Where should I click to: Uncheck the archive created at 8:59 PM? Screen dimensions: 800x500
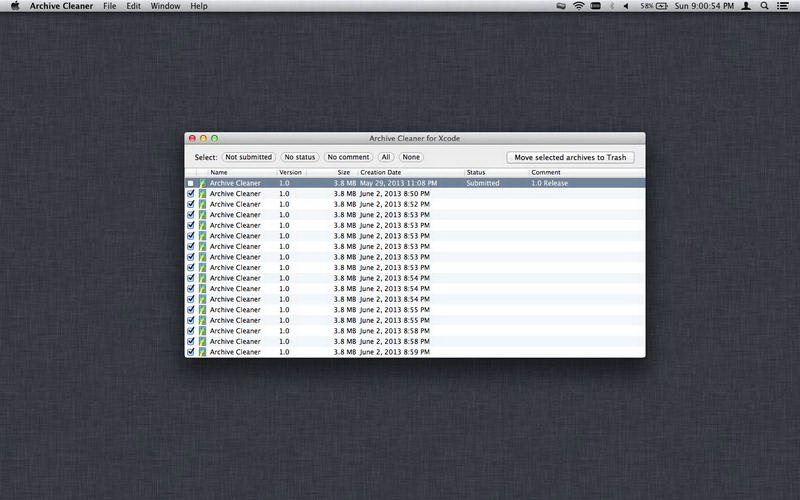tap(191, 352)
